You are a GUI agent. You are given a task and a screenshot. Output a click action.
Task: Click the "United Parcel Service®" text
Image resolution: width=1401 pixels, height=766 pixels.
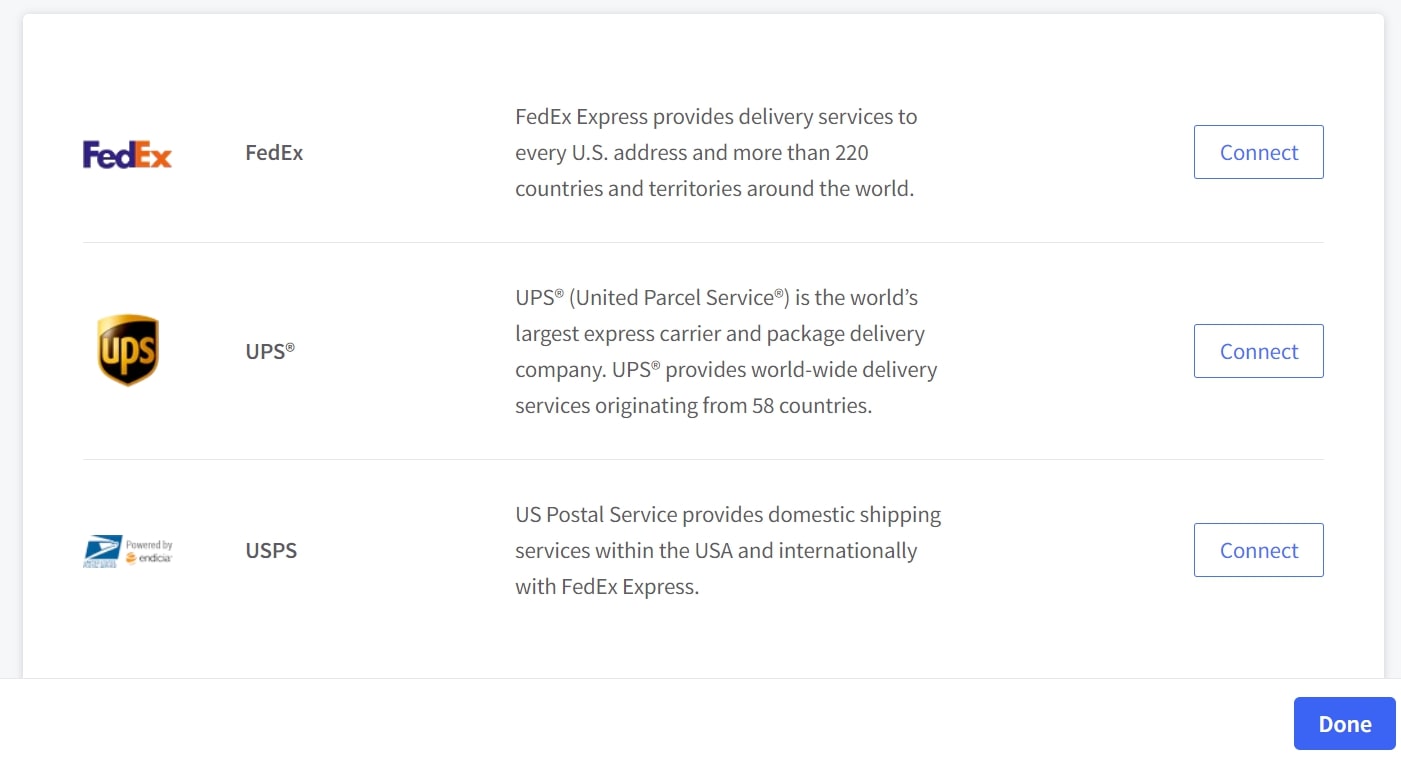point(680,298)
